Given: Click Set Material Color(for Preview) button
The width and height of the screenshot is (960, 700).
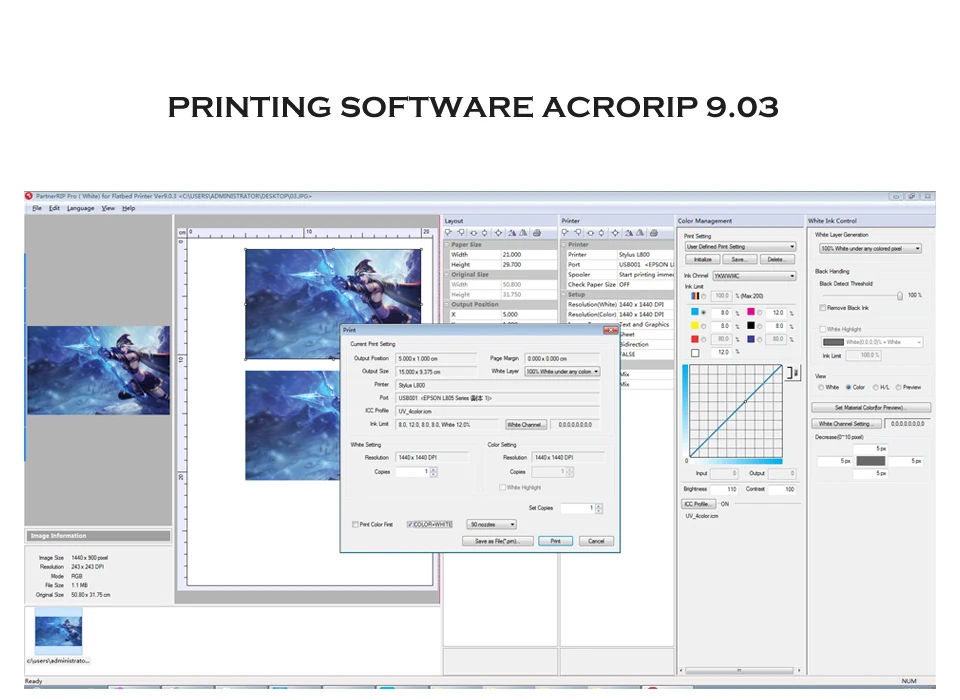Looking at the screenshot, I should coord(871,407).
